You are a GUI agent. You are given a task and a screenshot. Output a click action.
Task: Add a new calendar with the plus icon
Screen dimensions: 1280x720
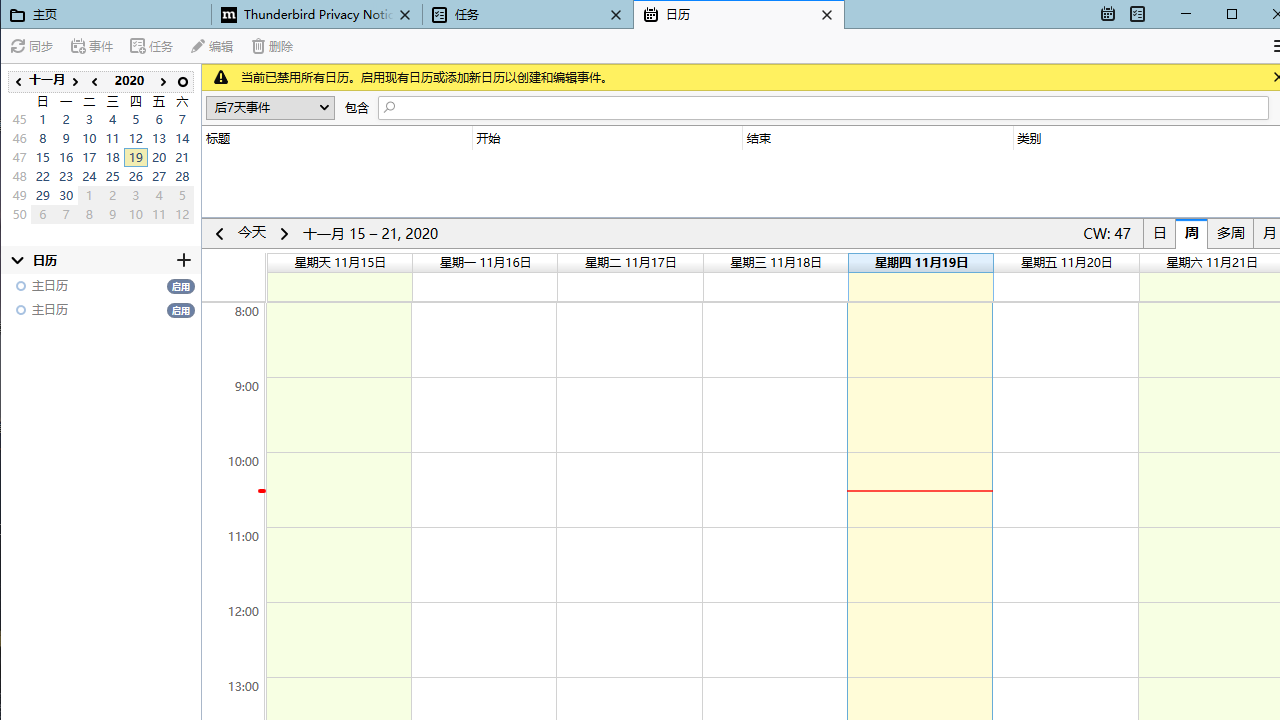[184, 260]
